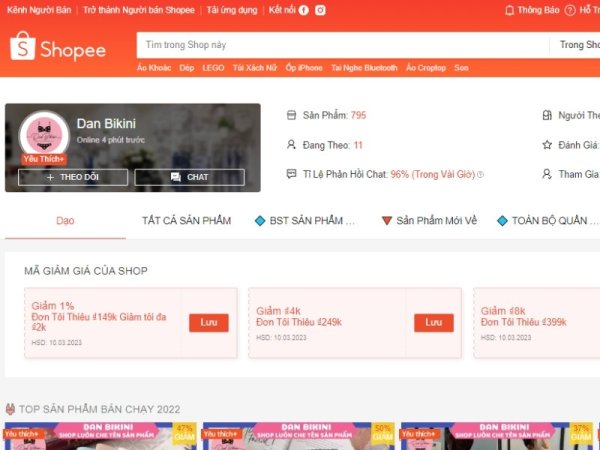Viewport: 600px width, 450px height.
Task: Click the shop search input field
Action: [x=340, y=45]
